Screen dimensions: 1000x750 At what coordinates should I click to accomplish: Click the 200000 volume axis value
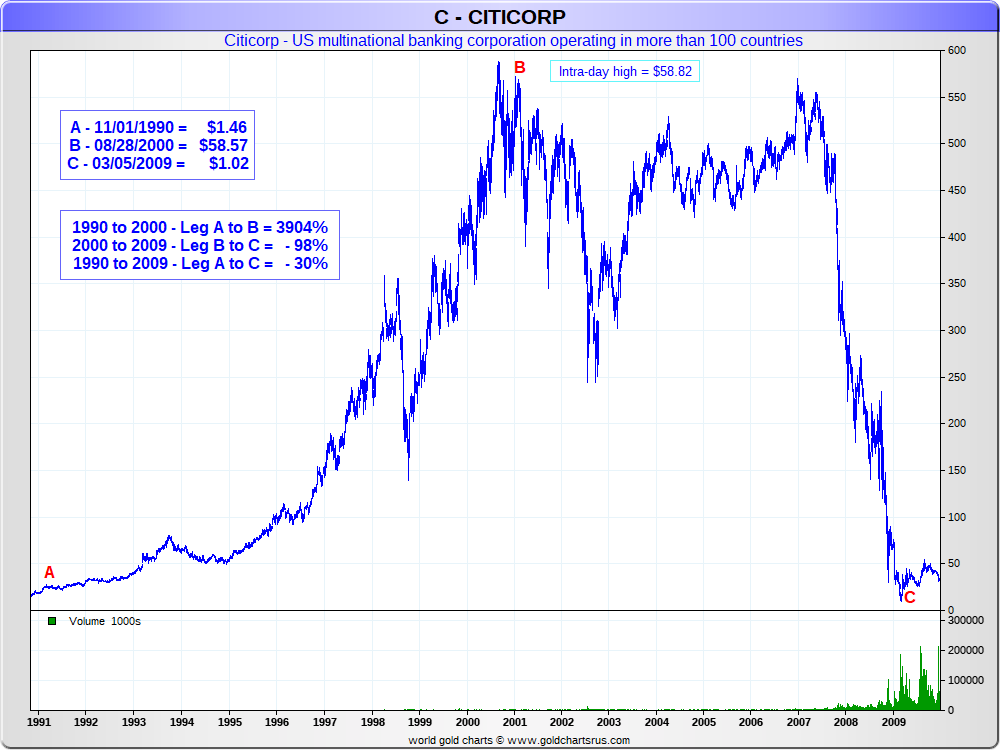(966, 650)
